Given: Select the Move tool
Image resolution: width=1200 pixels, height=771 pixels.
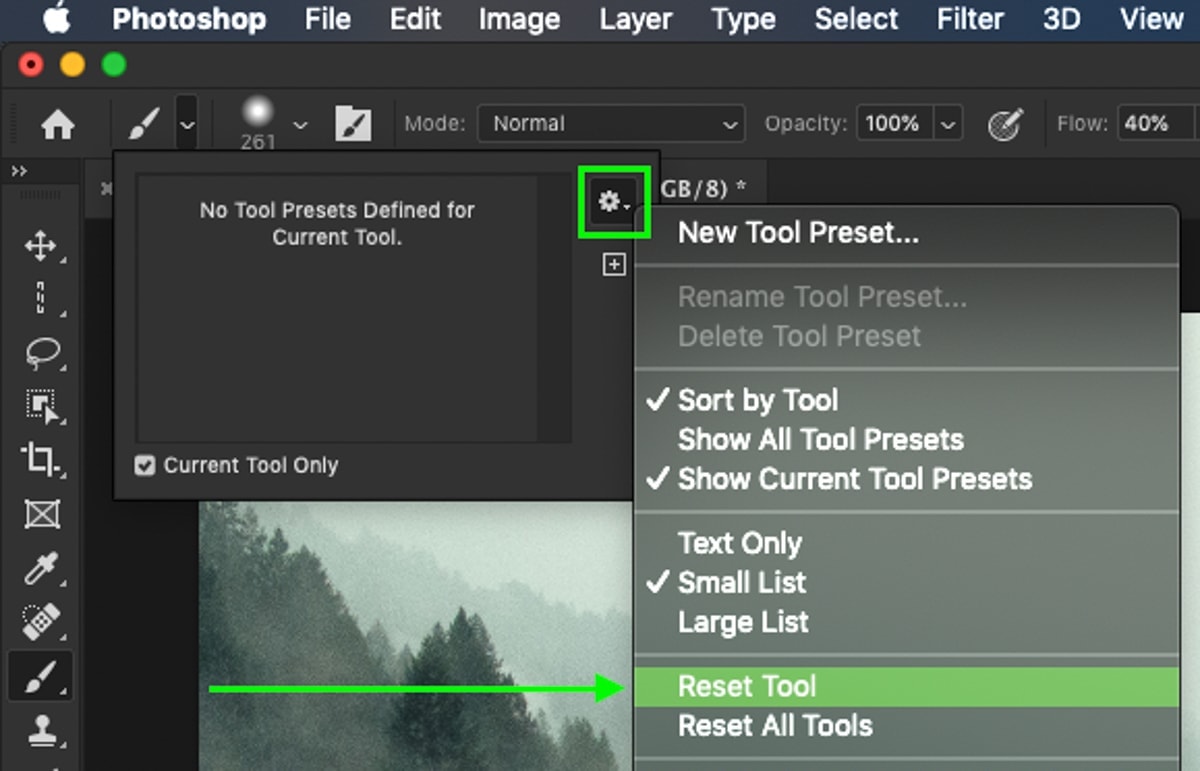Looking at the screenshot, I should click(x=40, y=246).
